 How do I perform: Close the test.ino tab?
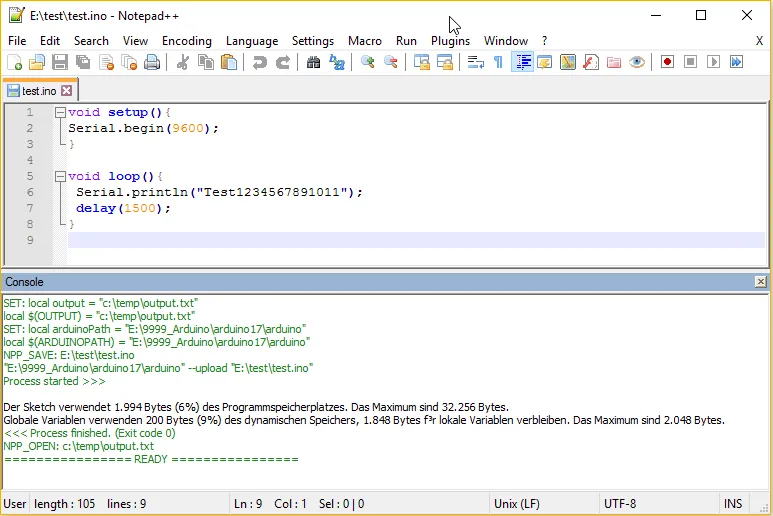pyautogui.click(x=67, y=91)
